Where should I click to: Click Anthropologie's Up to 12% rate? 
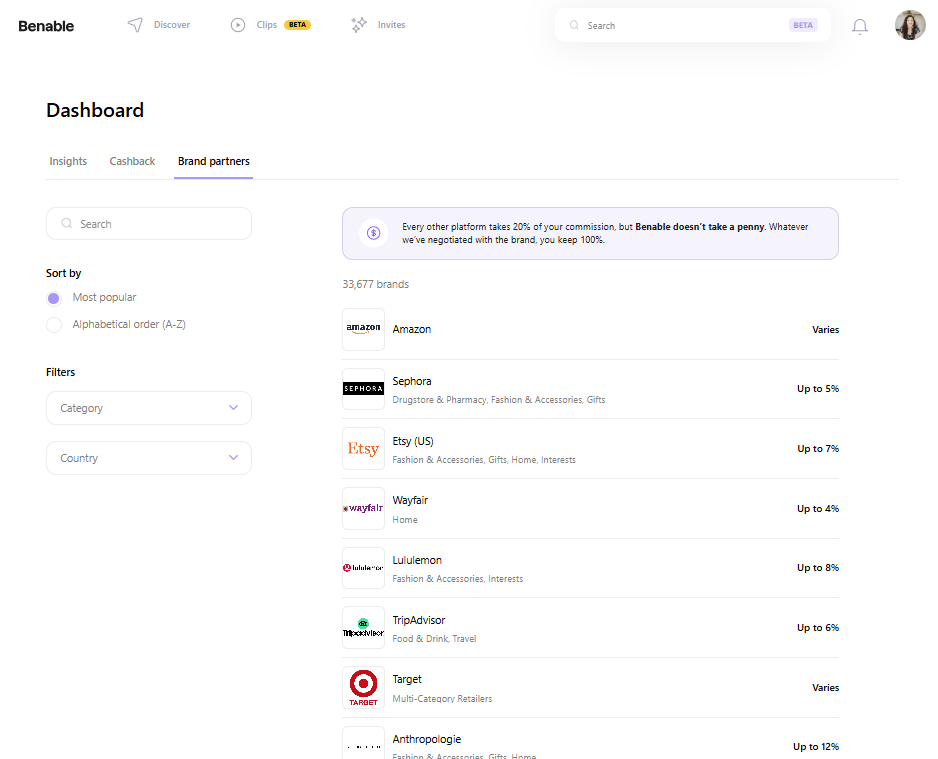click(x=816, y=746)
